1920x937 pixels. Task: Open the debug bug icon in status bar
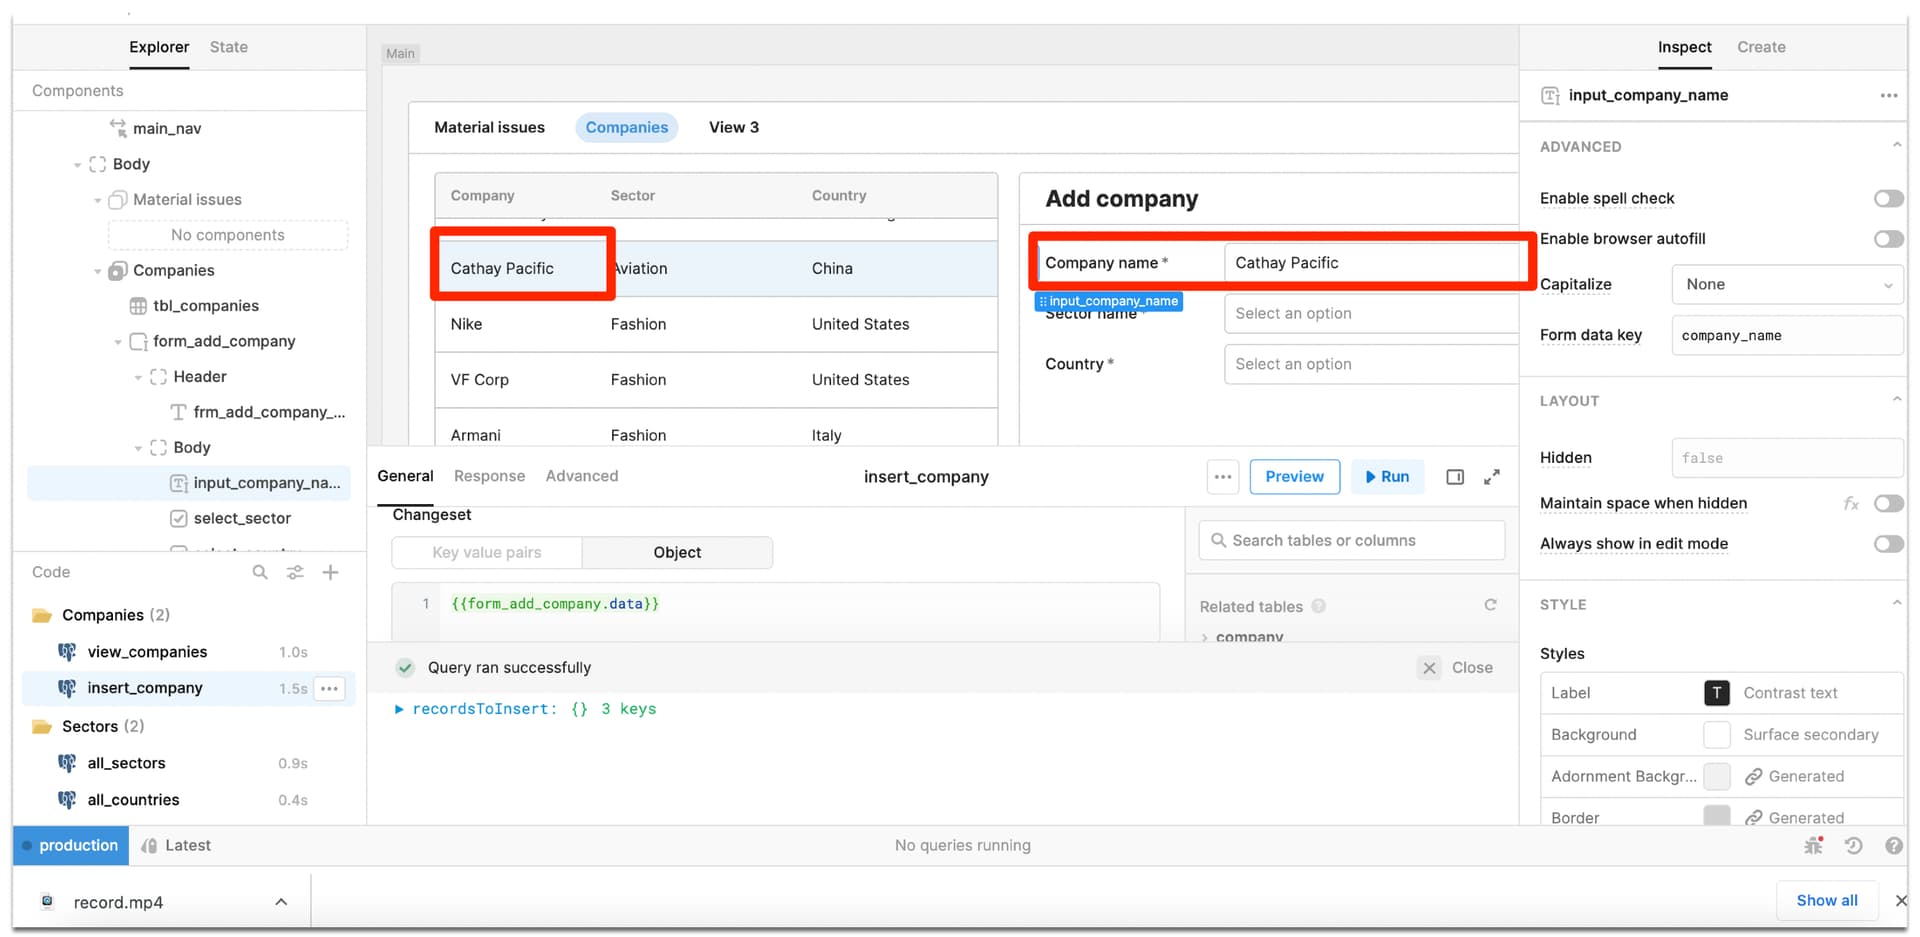(x=1813, y=845)
